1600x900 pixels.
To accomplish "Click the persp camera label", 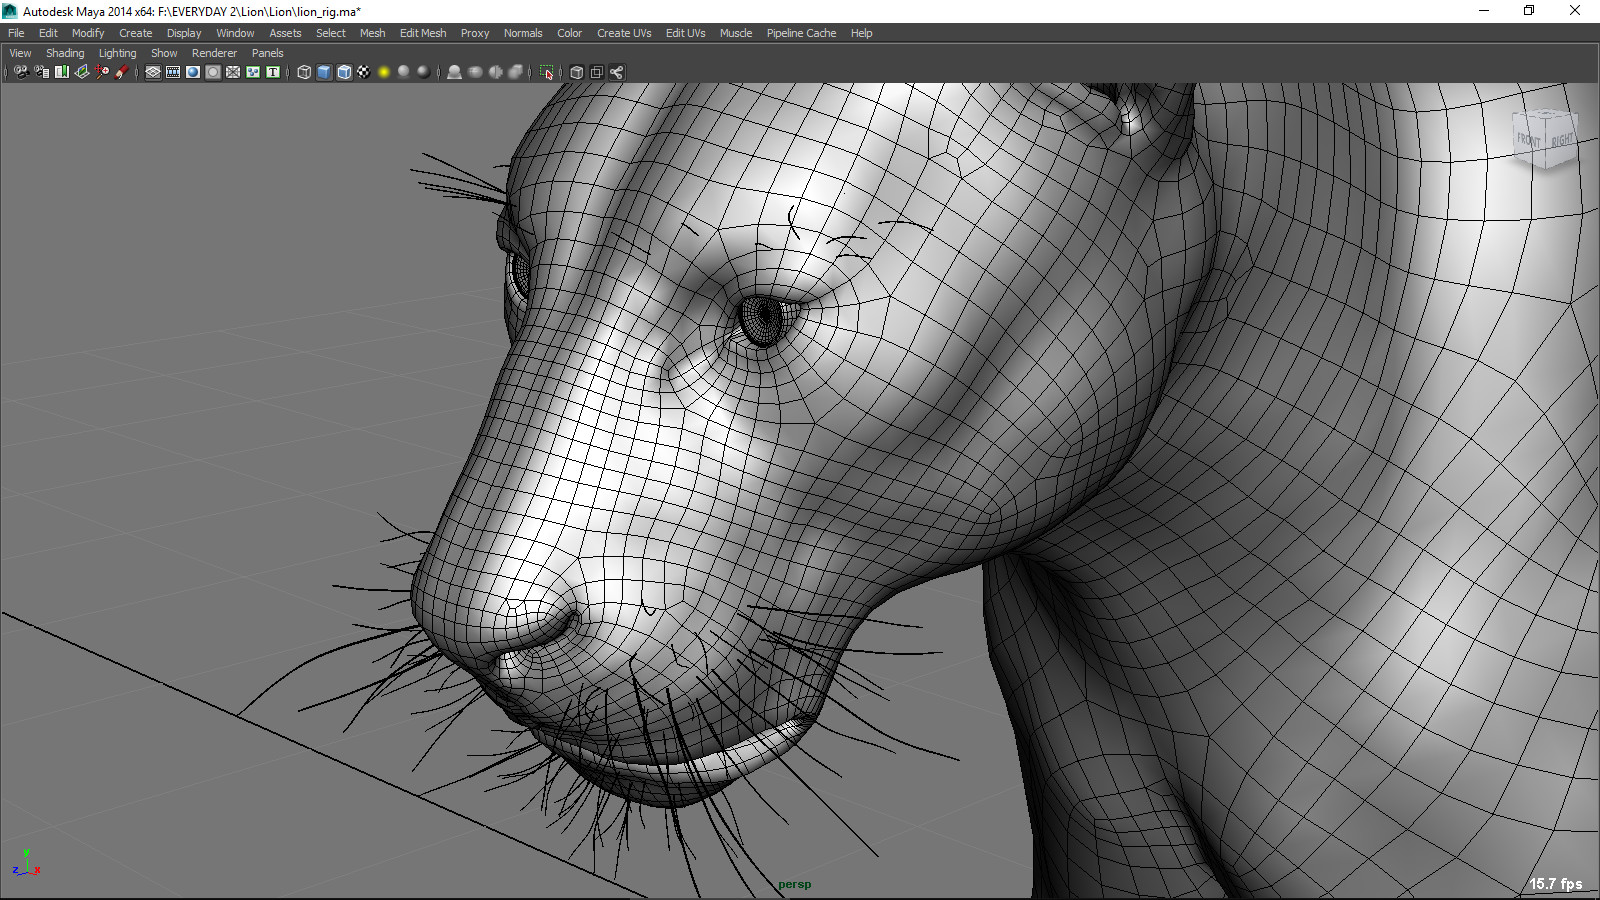I will (795, 884).
